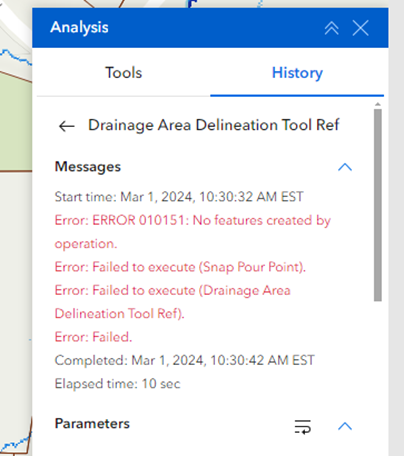Screen dimensions: 404x456
Task: Collapse the Messages section chevron
Action: pyautogui.click(x=345, y=167)
